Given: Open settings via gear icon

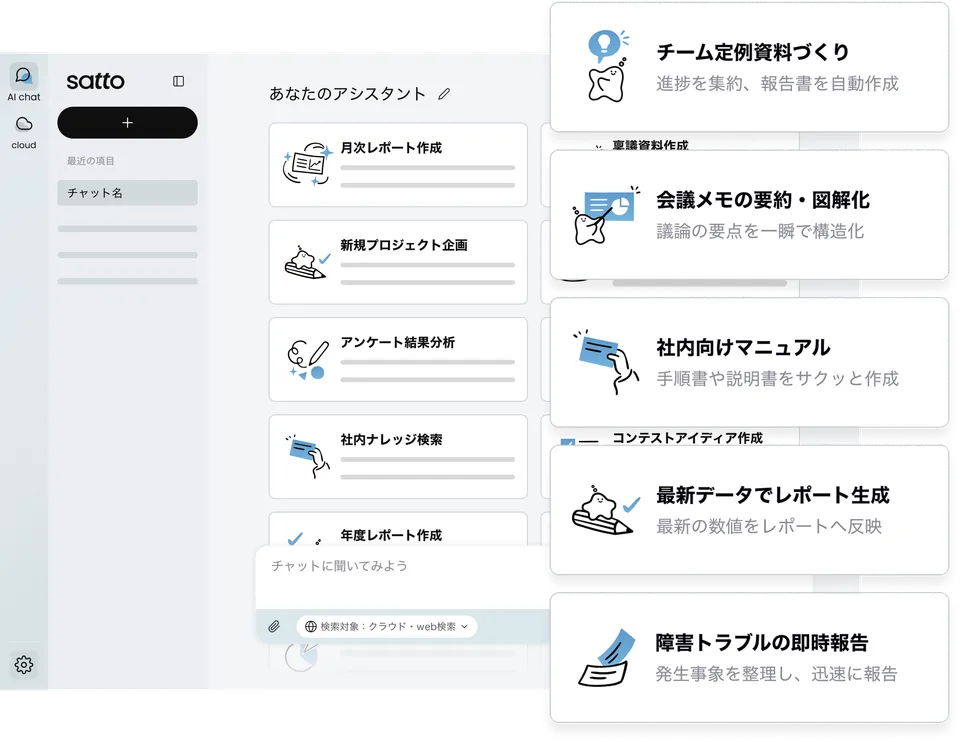Looking at the screenshot, I should click(24, 664).
